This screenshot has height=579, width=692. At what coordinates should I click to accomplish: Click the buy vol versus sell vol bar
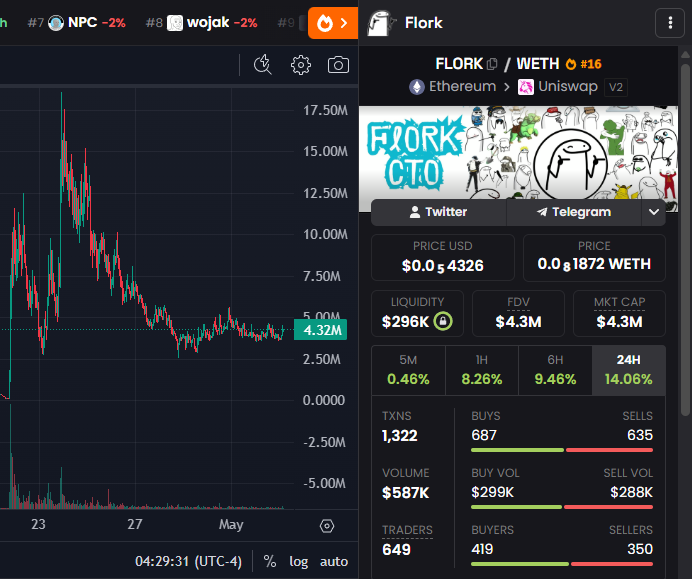coord(562,507)
